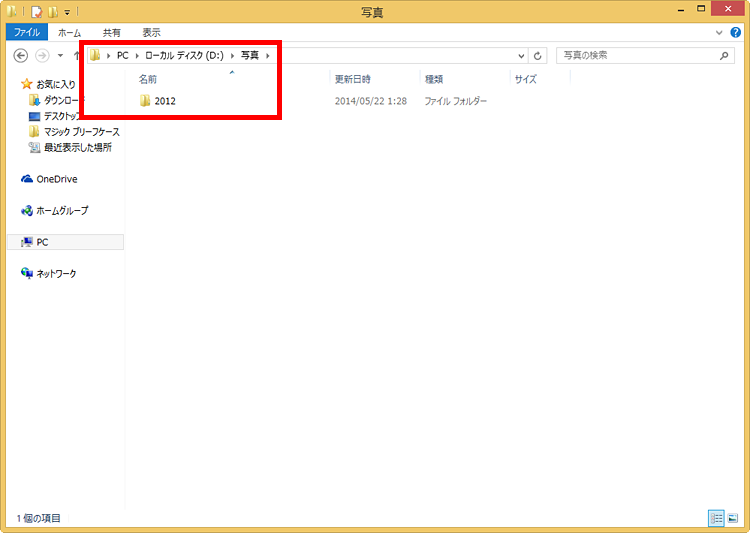Screen dimensions: 750x533
Task: Click the Properties icon in title bar
Action: (x=36, y=11)
